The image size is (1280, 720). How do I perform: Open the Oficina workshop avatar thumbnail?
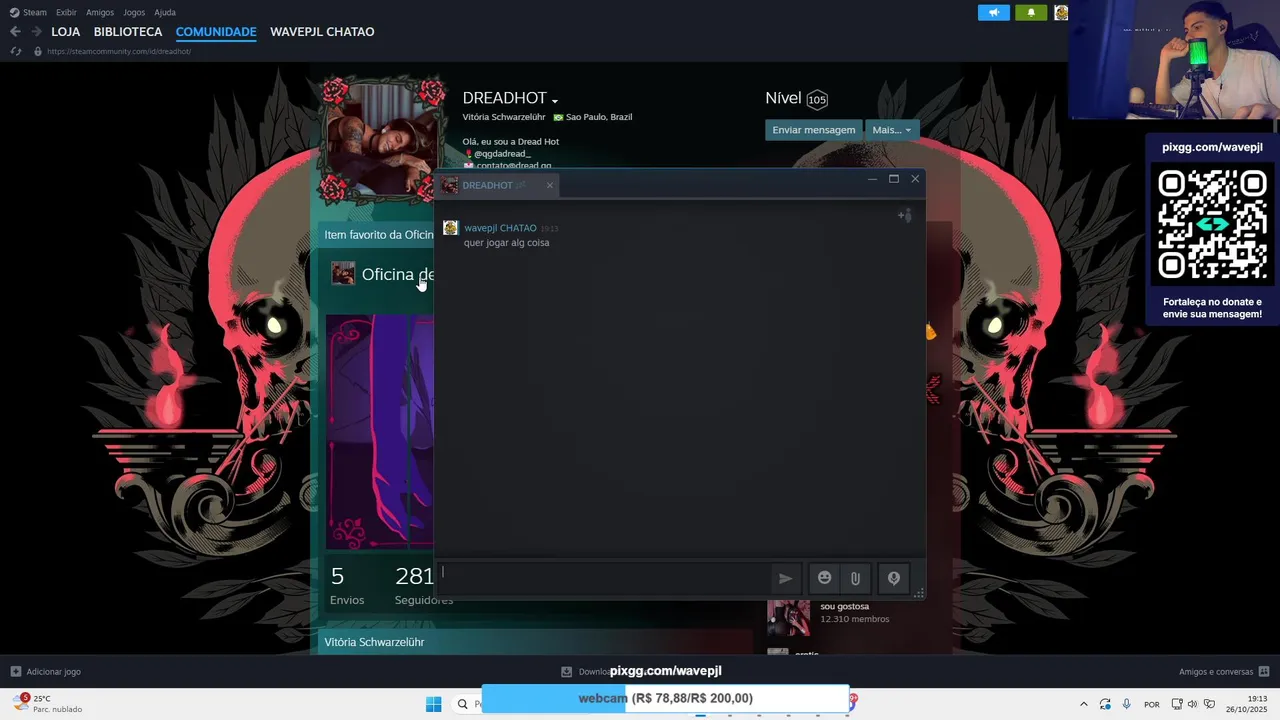[343, 273]
